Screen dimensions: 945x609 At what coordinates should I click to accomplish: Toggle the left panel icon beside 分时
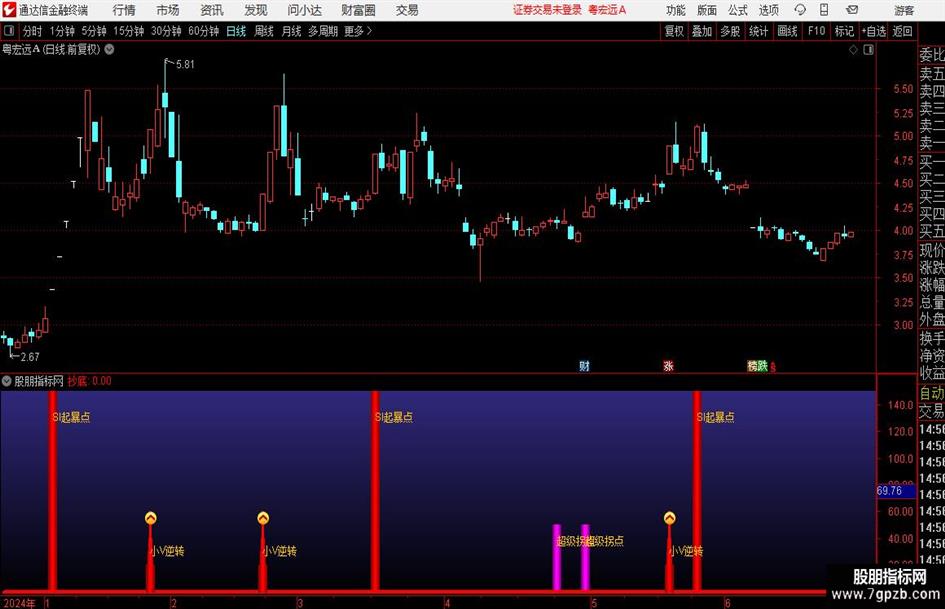[9, 31]
